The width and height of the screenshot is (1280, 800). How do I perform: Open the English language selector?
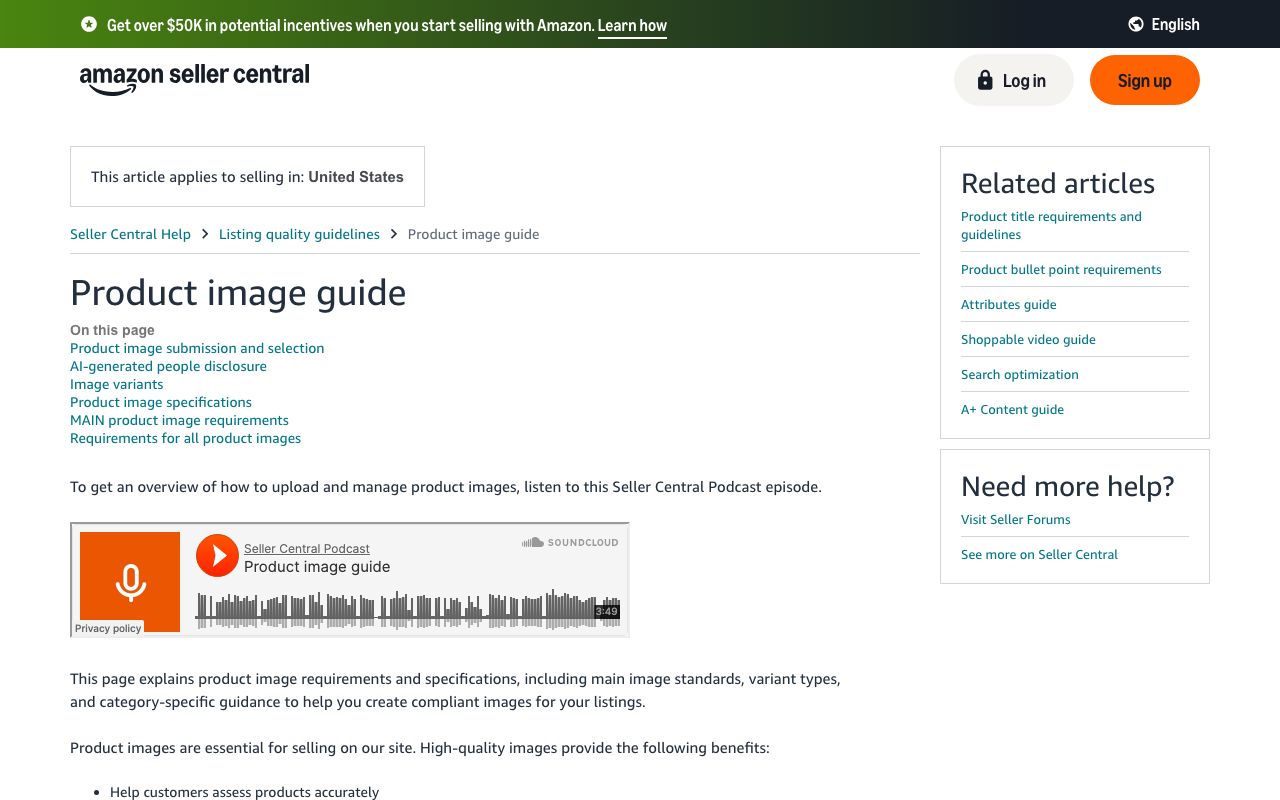pyautogui.click(x=1164, y=24)
